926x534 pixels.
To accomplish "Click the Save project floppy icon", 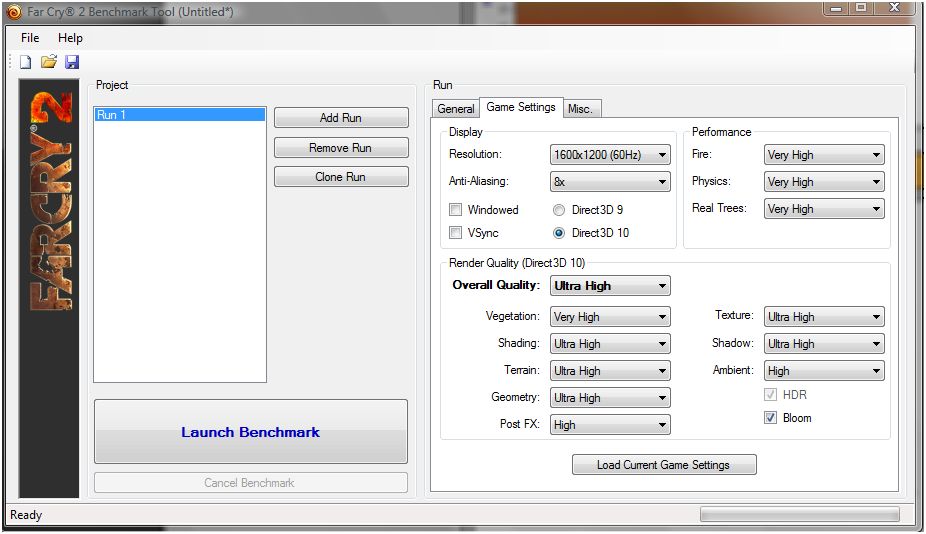I will coord(72,61).
